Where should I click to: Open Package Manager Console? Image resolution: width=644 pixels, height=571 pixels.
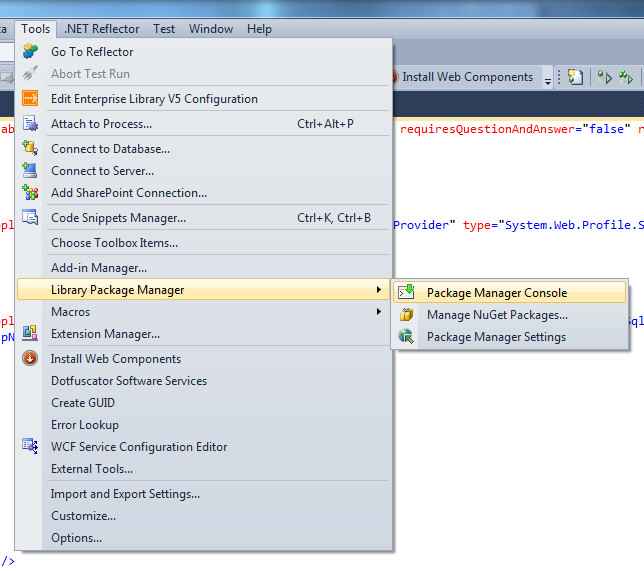coord(509,292)
